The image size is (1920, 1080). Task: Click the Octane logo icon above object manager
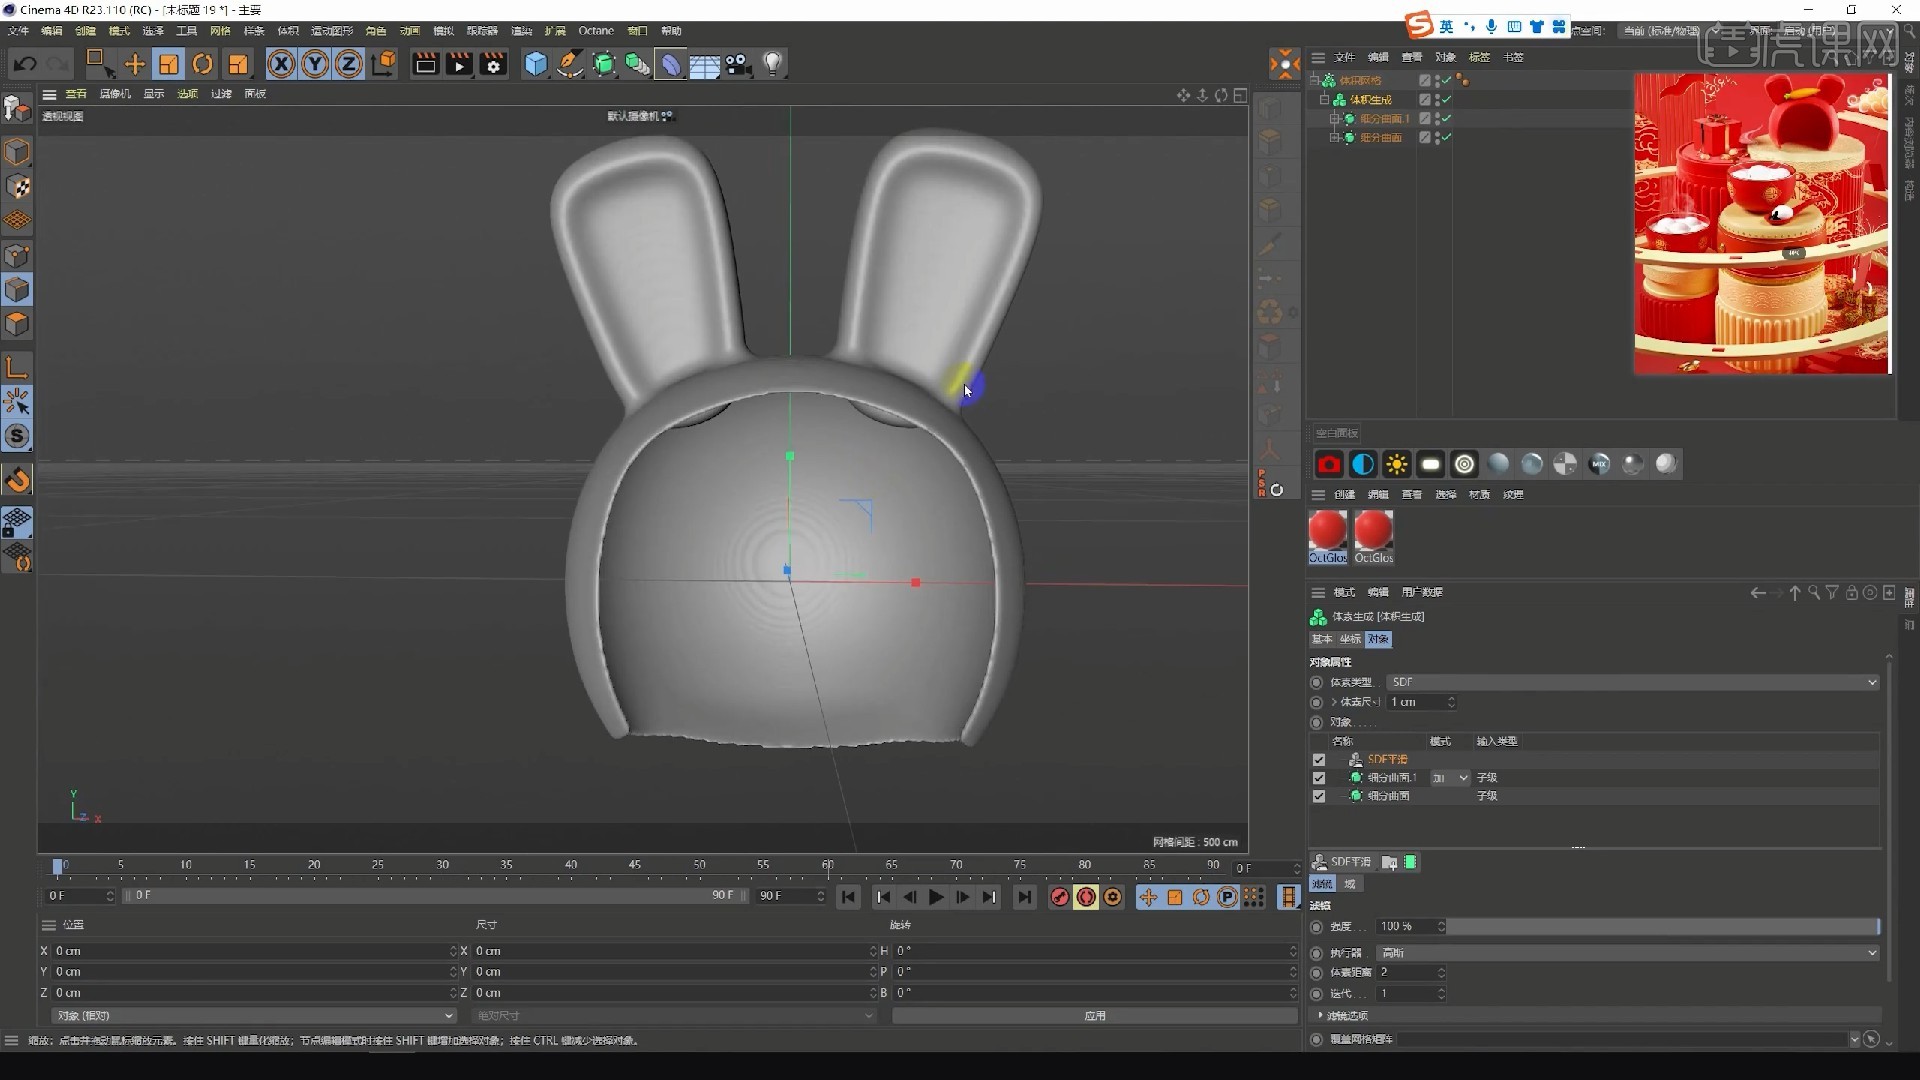click(x=1284, y=65)
